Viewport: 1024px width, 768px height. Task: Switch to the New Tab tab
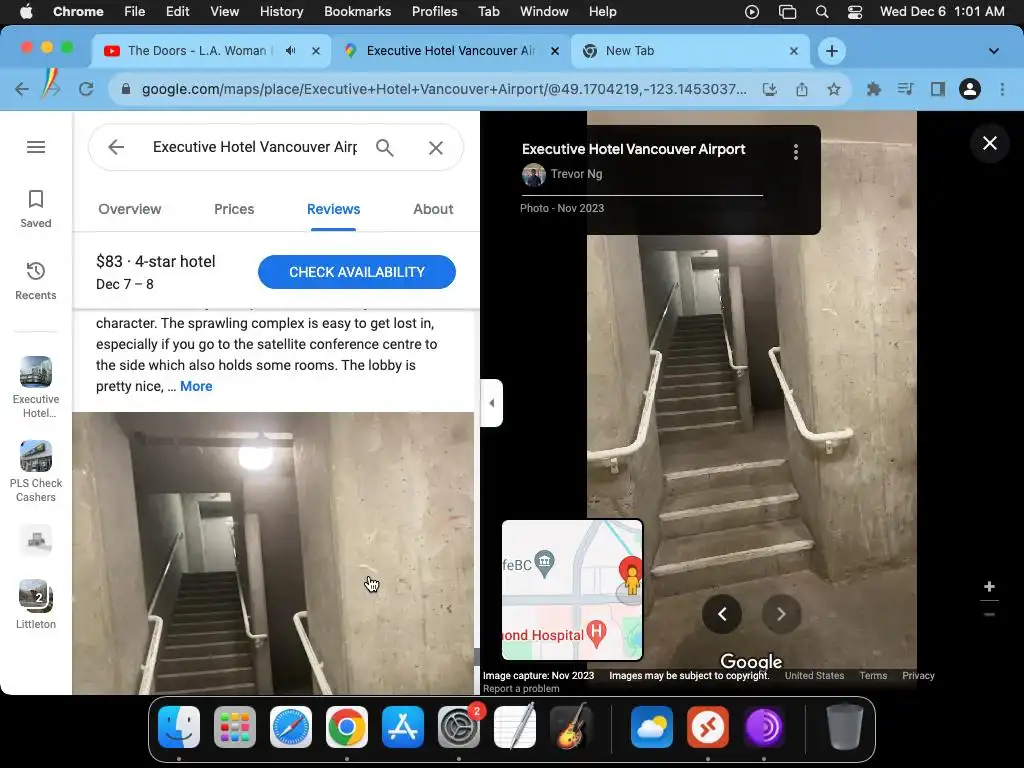click(690, 51)
